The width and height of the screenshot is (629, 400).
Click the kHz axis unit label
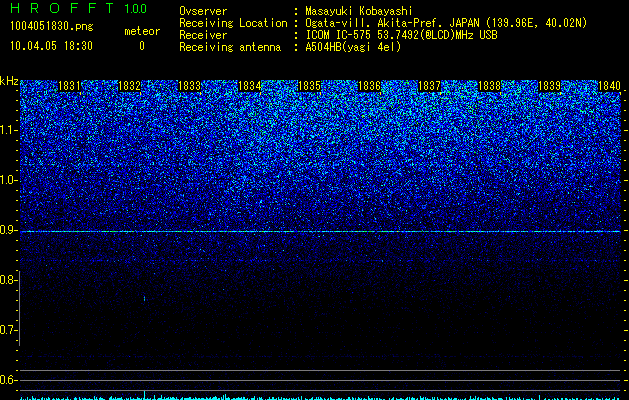[9, 81]
